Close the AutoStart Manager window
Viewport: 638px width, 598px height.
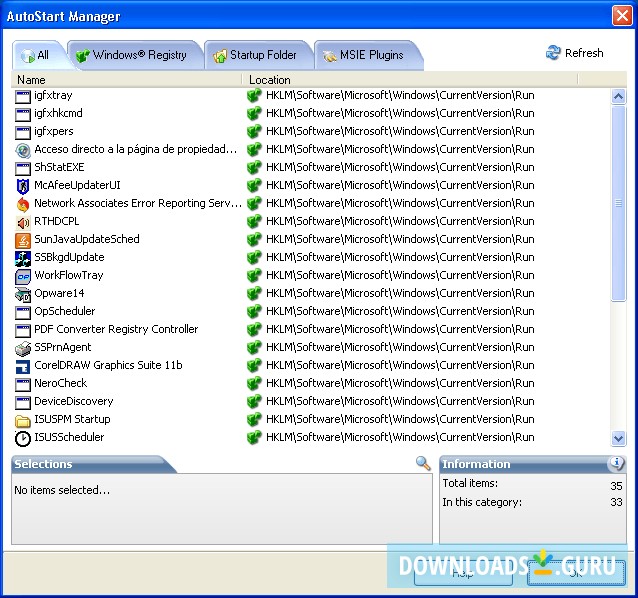tap(622, 16)
